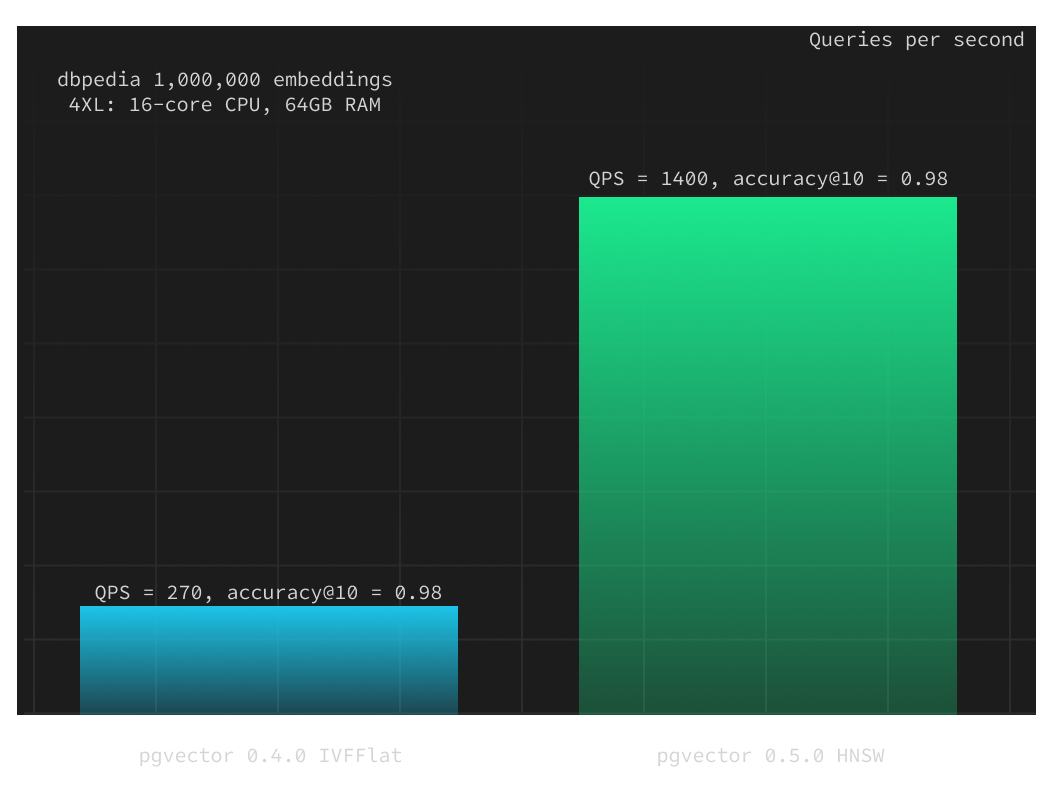Screen dimensions: 1052x796
Task: Click the word "IVFFlat" below the chart
Action: coord(360,756)
